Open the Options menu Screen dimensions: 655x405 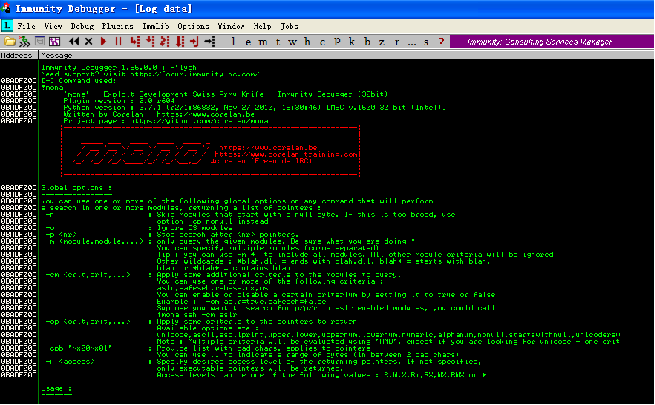click(x=193, y=26)
